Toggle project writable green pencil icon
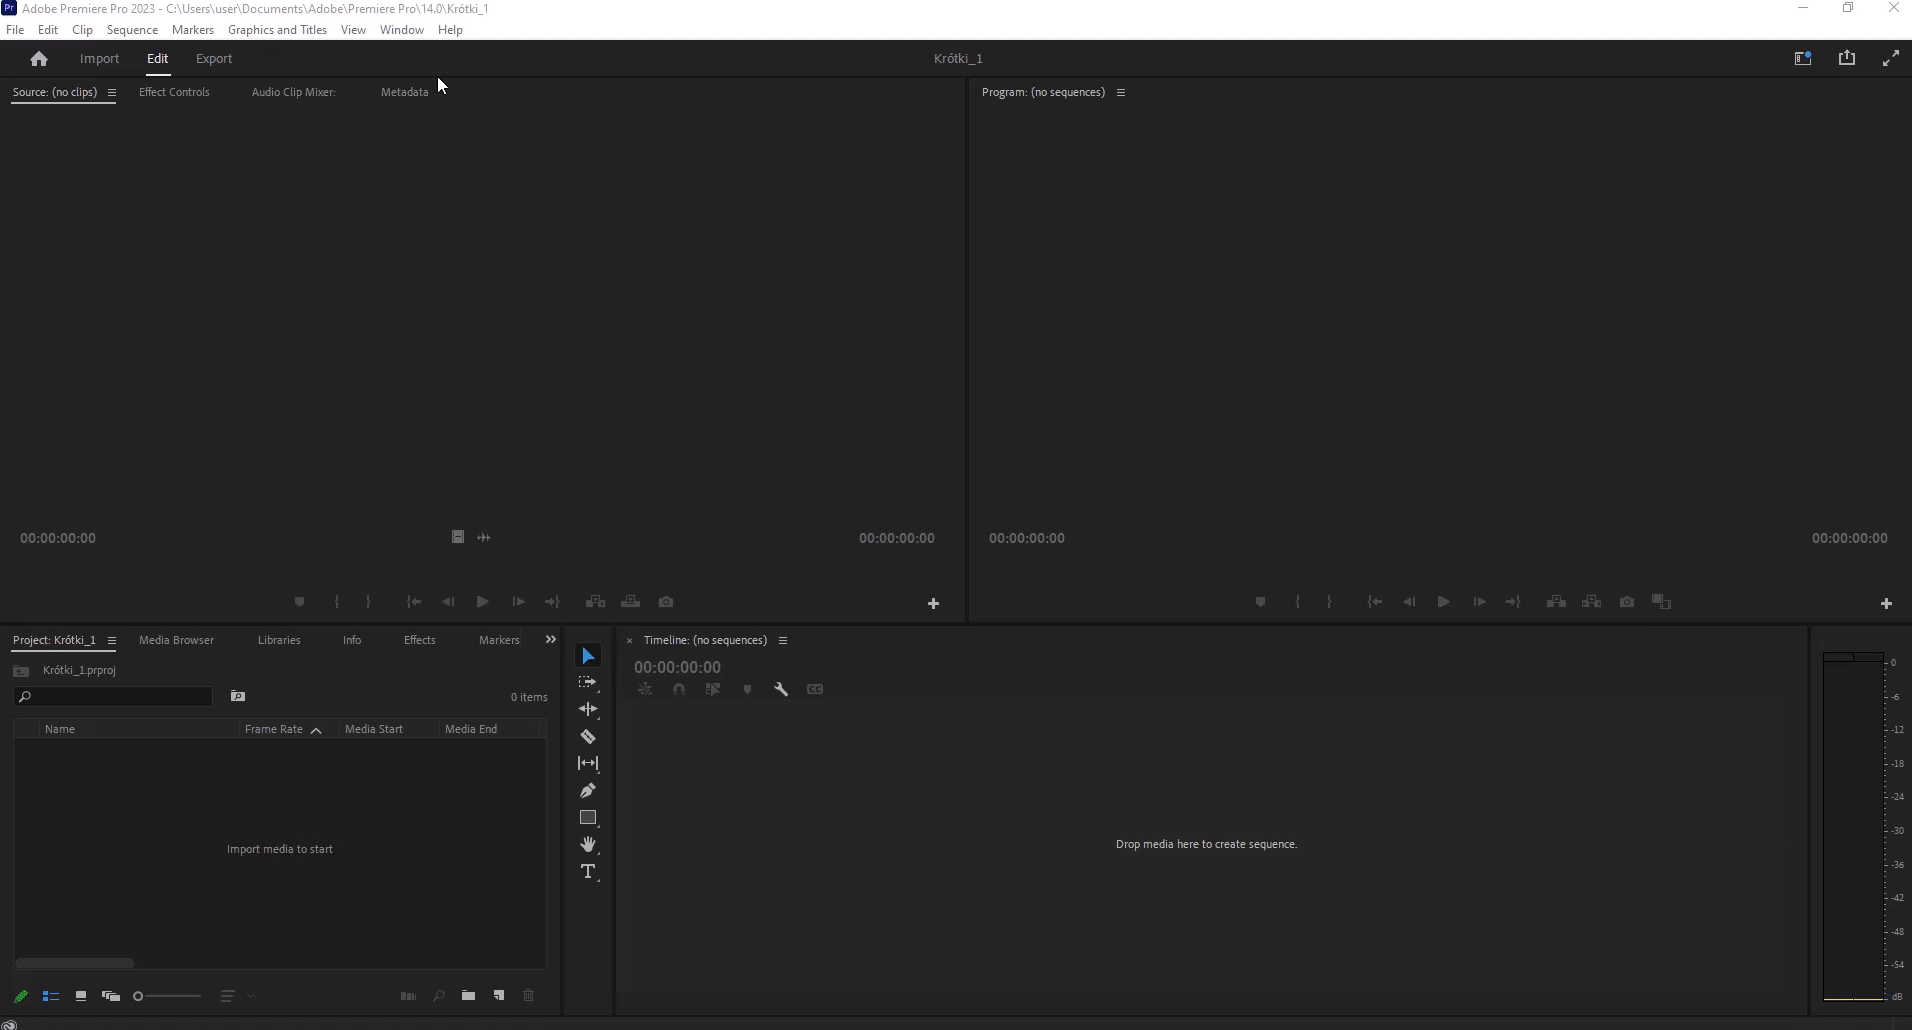The width and height of the screenshot is (1912, 1030). pyautogui.click(x=21, y=996)
